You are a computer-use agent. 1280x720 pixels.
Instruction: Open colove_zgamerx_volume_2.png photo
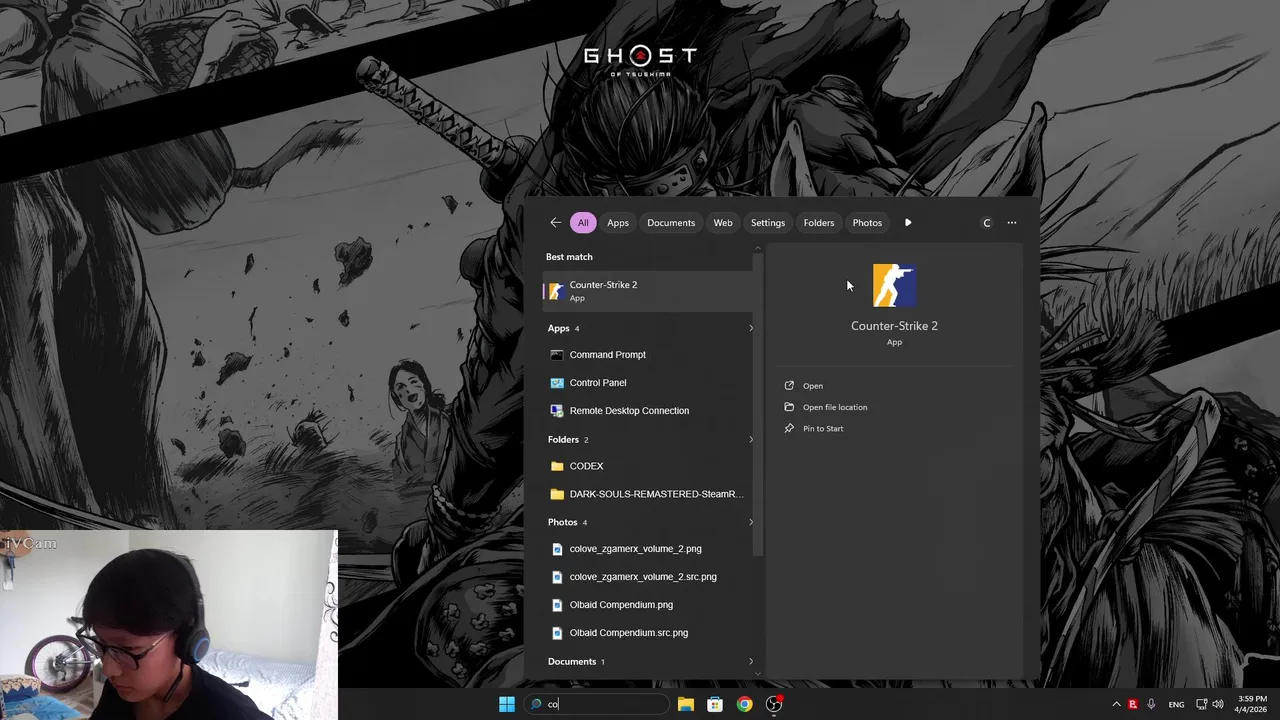pyautogui.click(x=648, y=549)
